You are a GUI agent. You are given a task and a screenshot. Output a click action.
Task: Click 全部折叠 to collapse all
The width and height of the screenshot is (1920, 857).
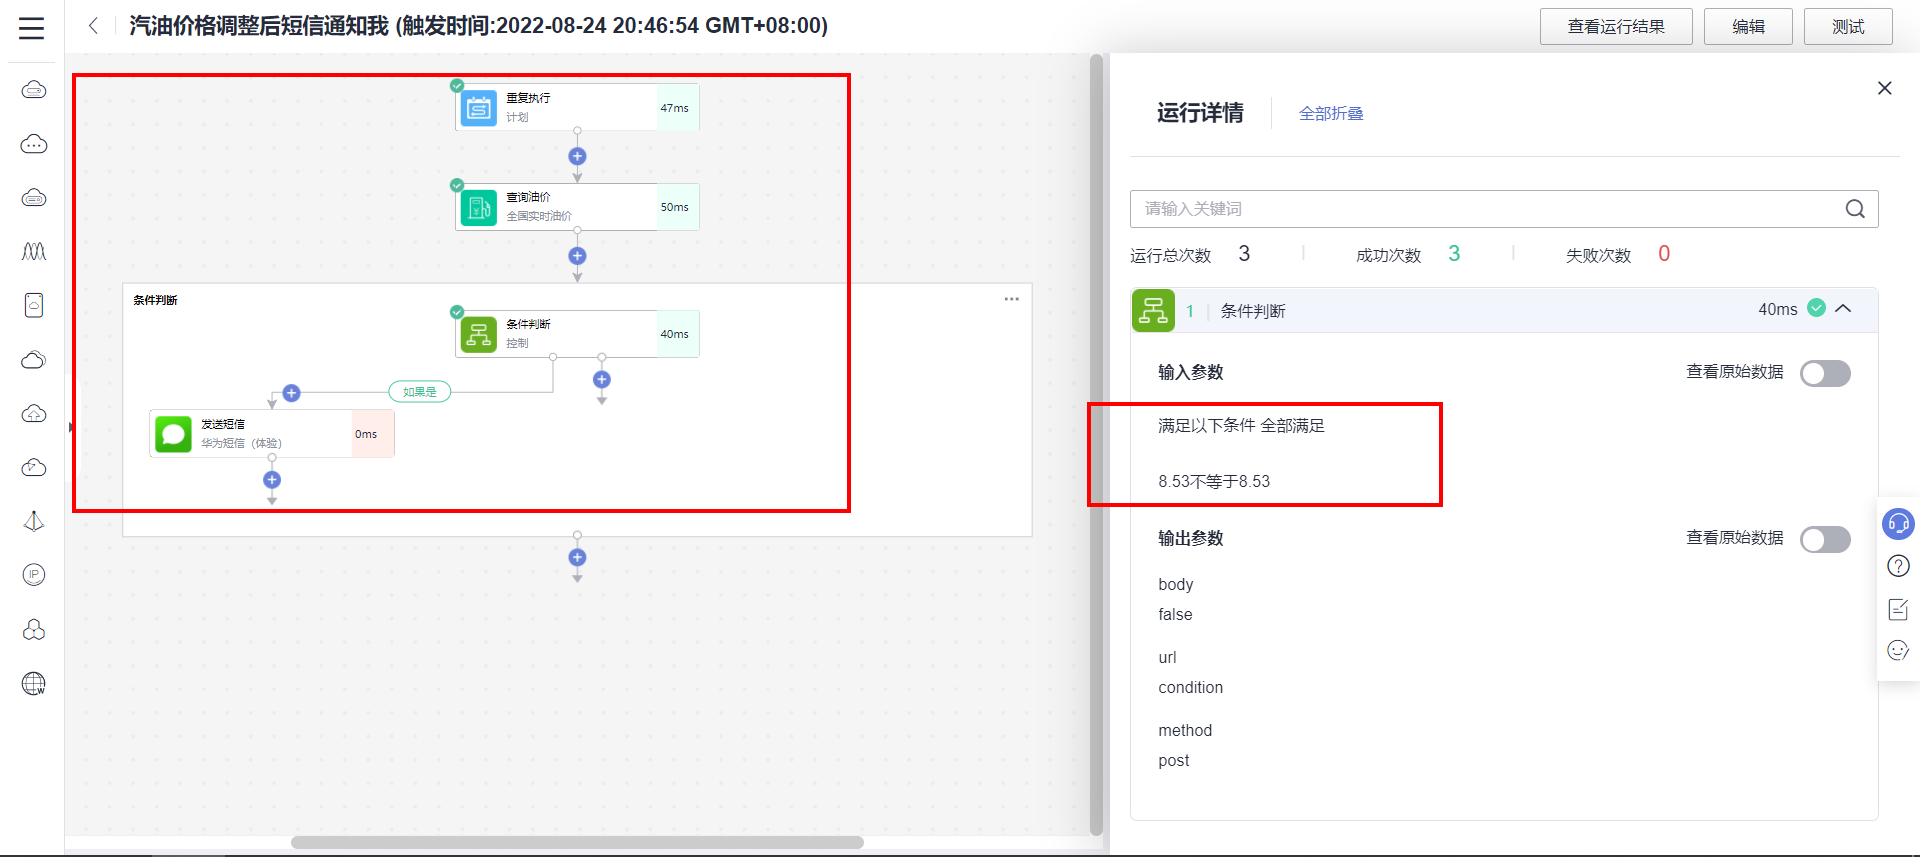pos(1331,113)
